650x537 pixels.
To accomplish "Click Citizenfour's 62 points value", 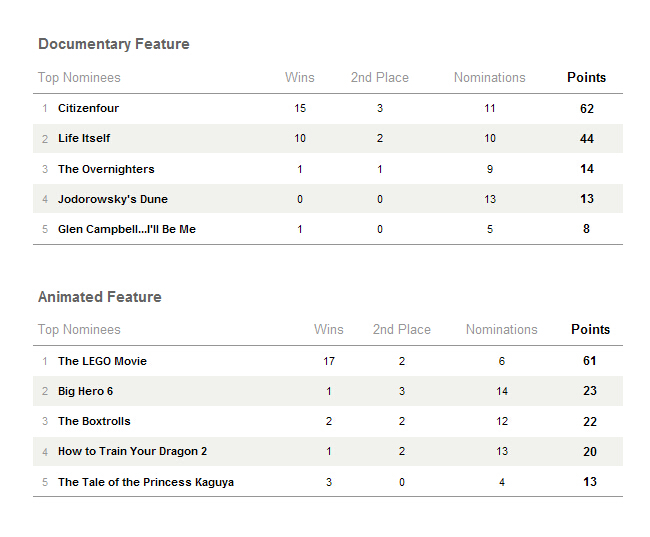I will [587, 108].
